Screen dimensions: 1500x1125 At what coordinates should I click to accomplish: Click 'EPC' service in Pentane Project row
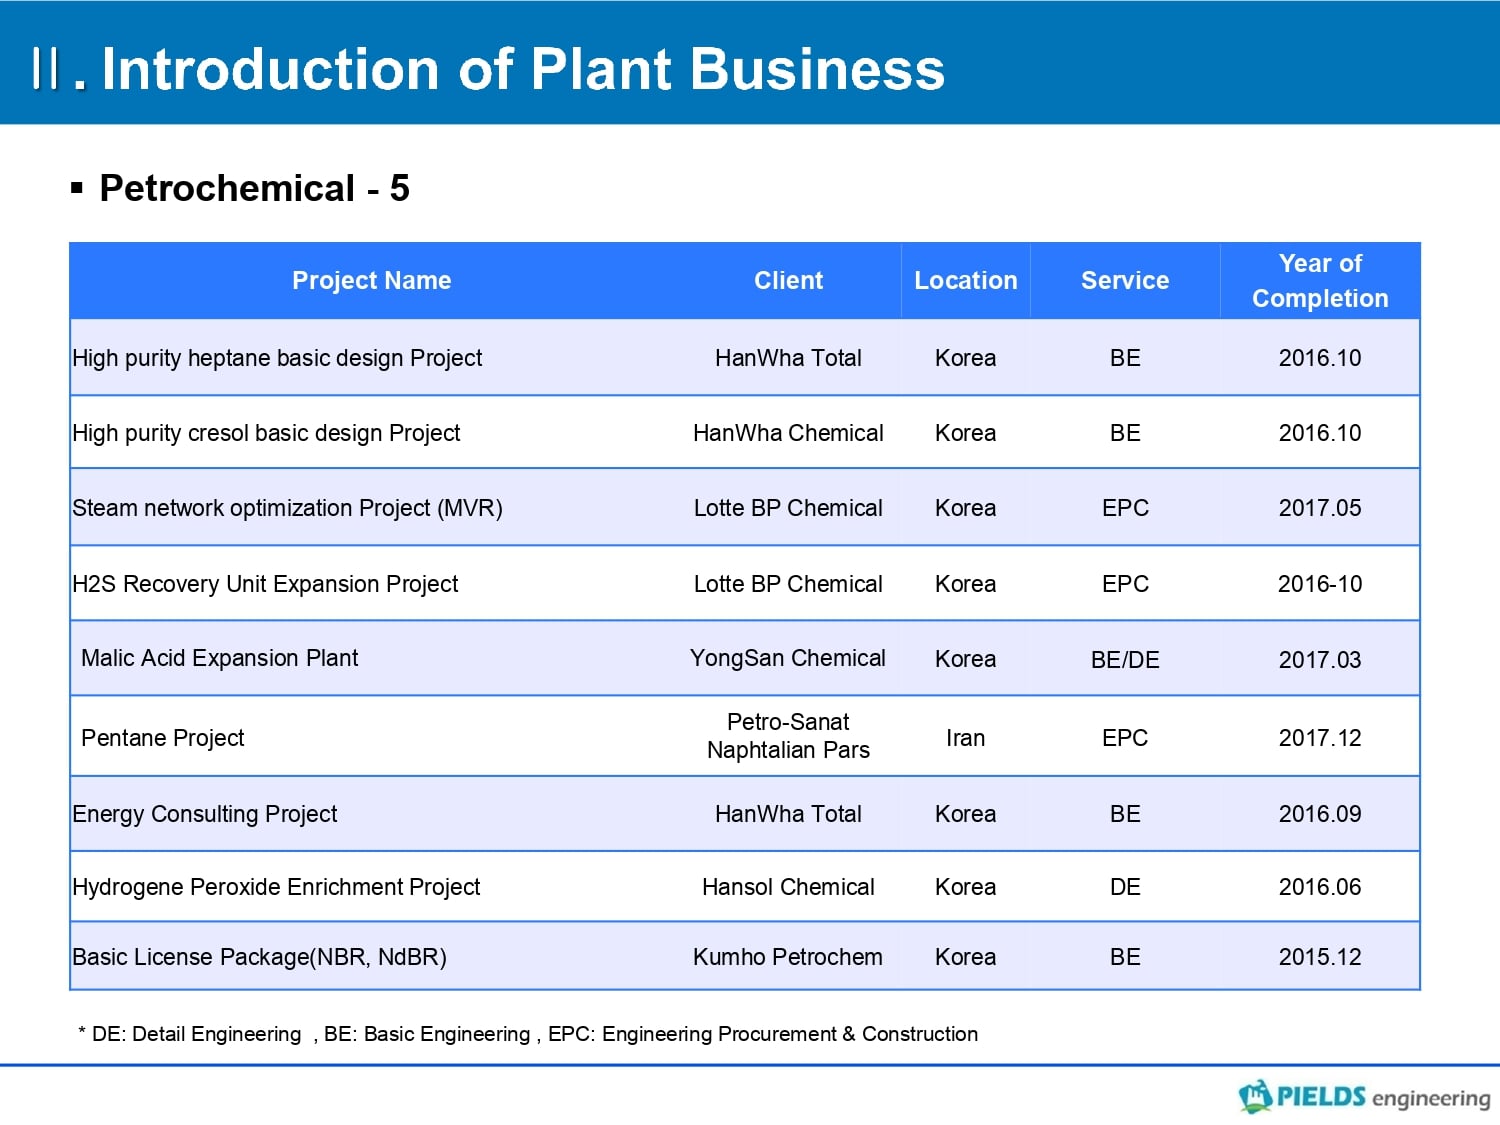click(1125, 738)
